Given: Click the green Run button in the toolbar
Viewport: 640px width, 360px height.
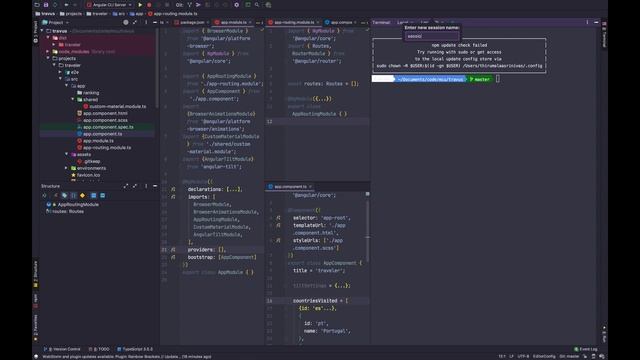Looking at the screenshot, I should tap(140, 5).
